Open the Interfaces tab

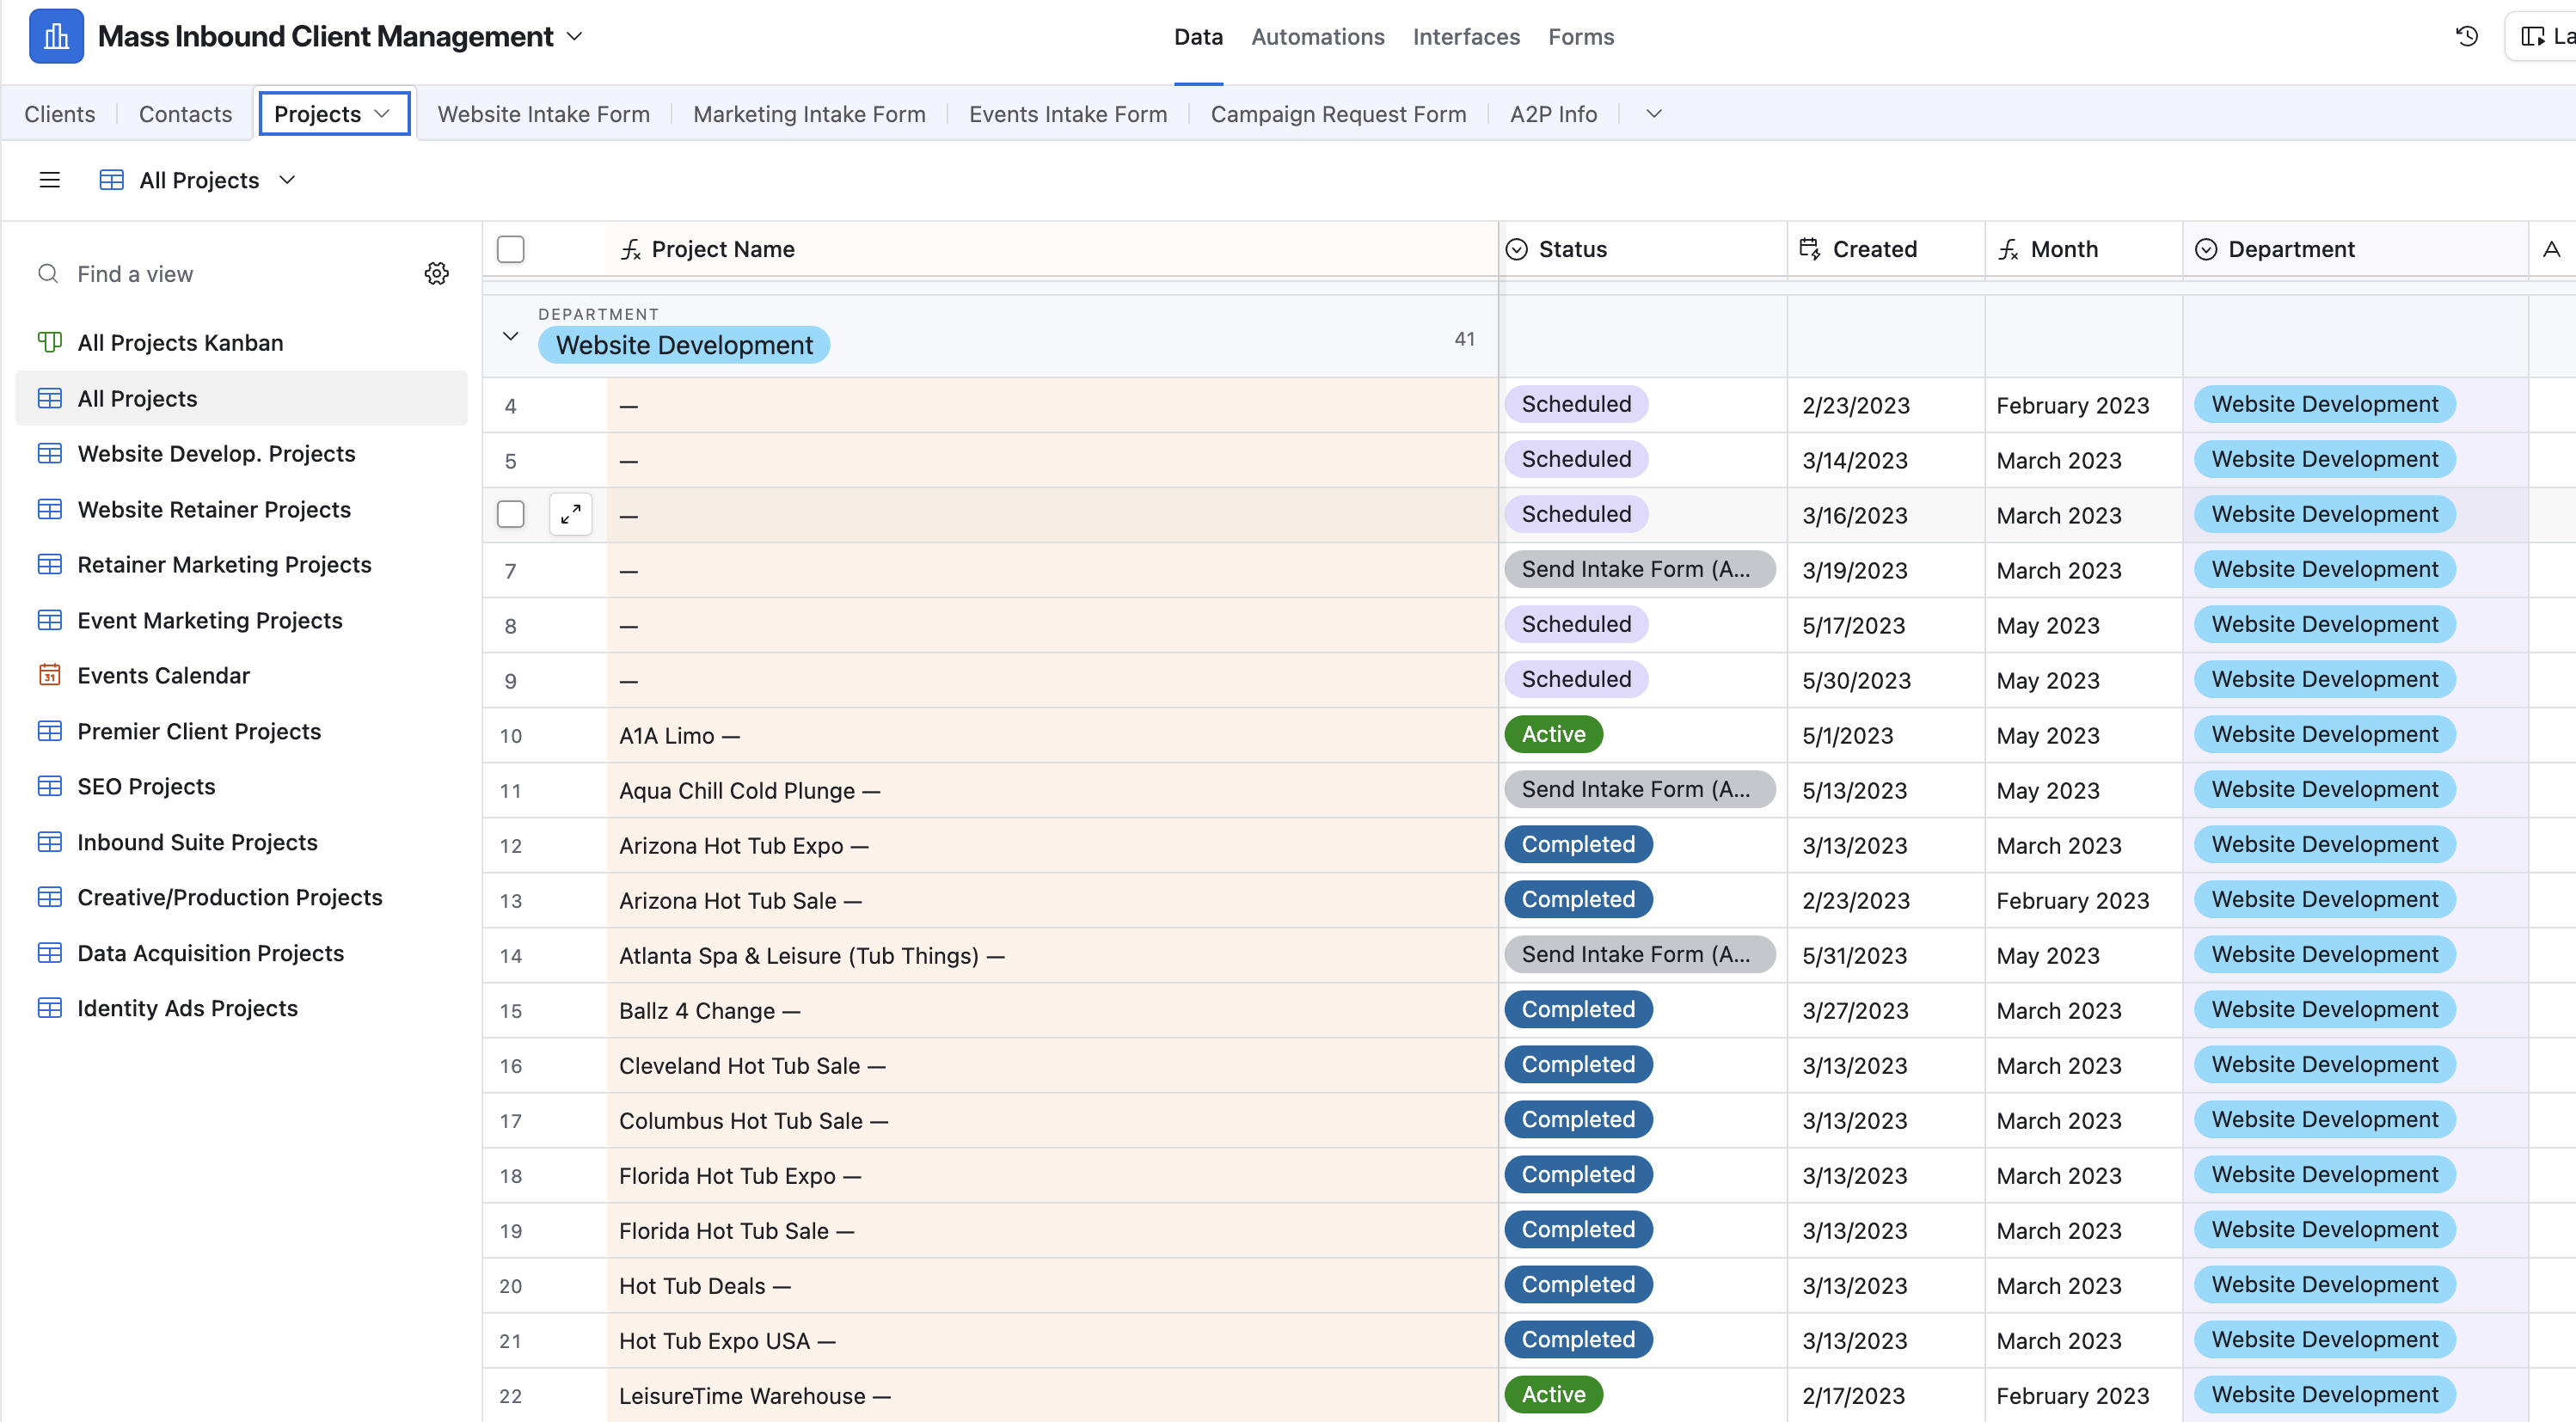(x=1466, y=37)
